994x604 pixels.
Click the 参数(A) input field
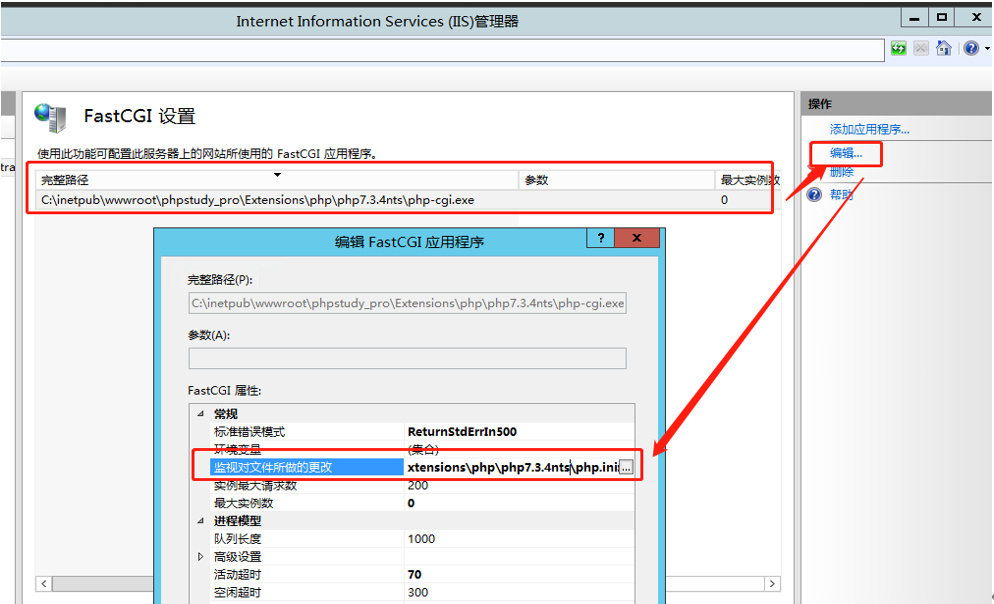coord(407,358)
